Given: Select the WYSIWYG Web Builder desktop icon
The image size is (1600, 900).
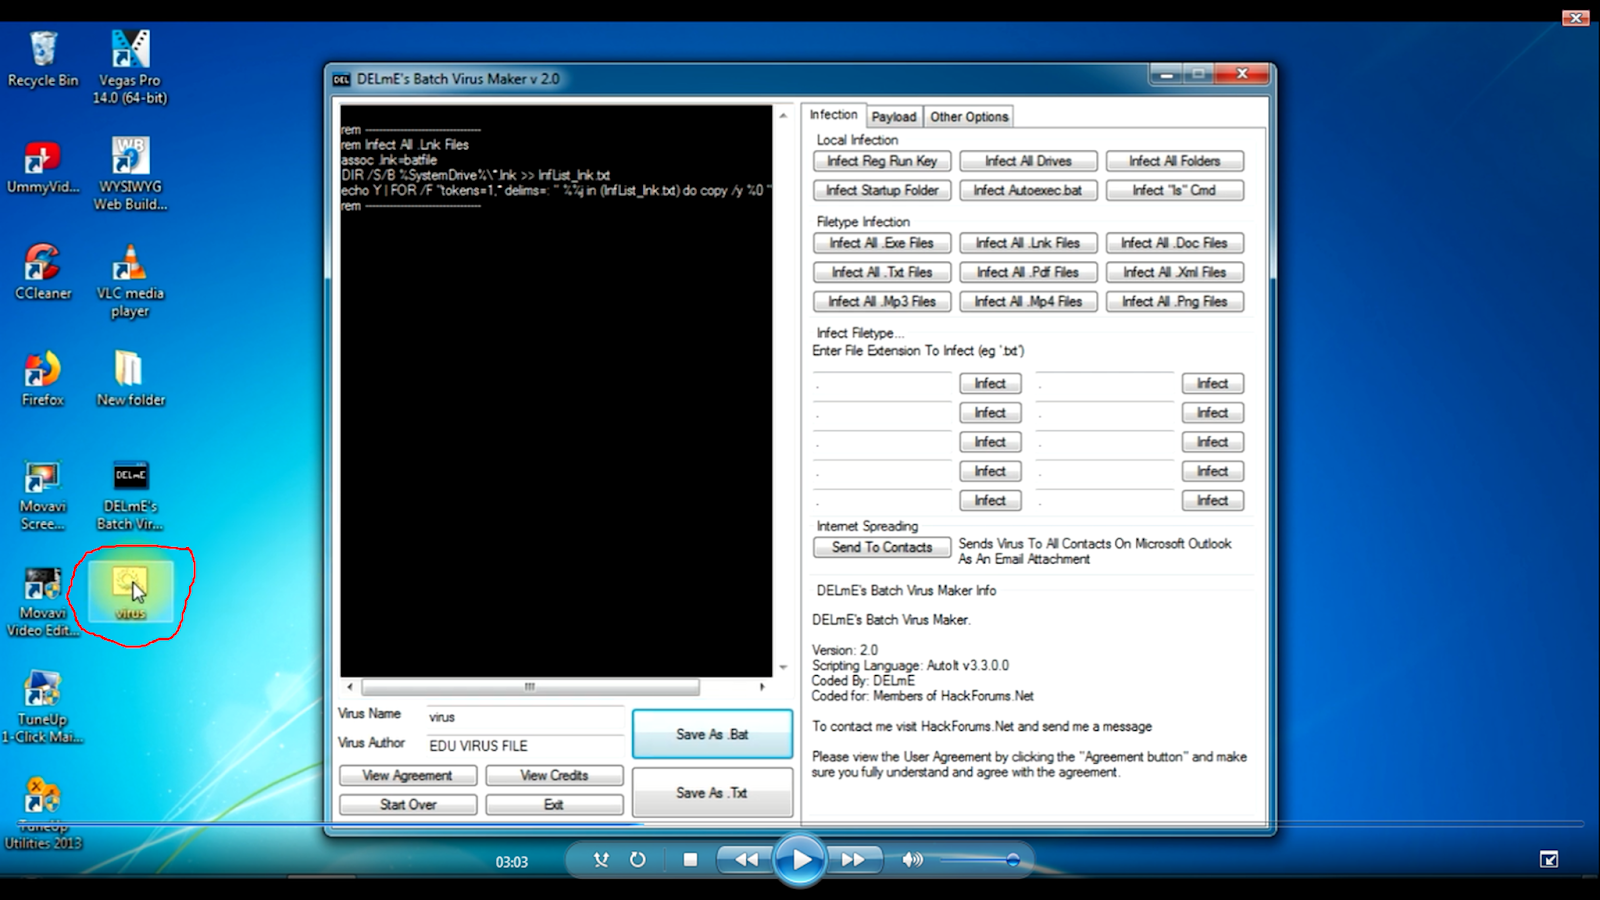Looking at the screenshot, I should 130,174.
